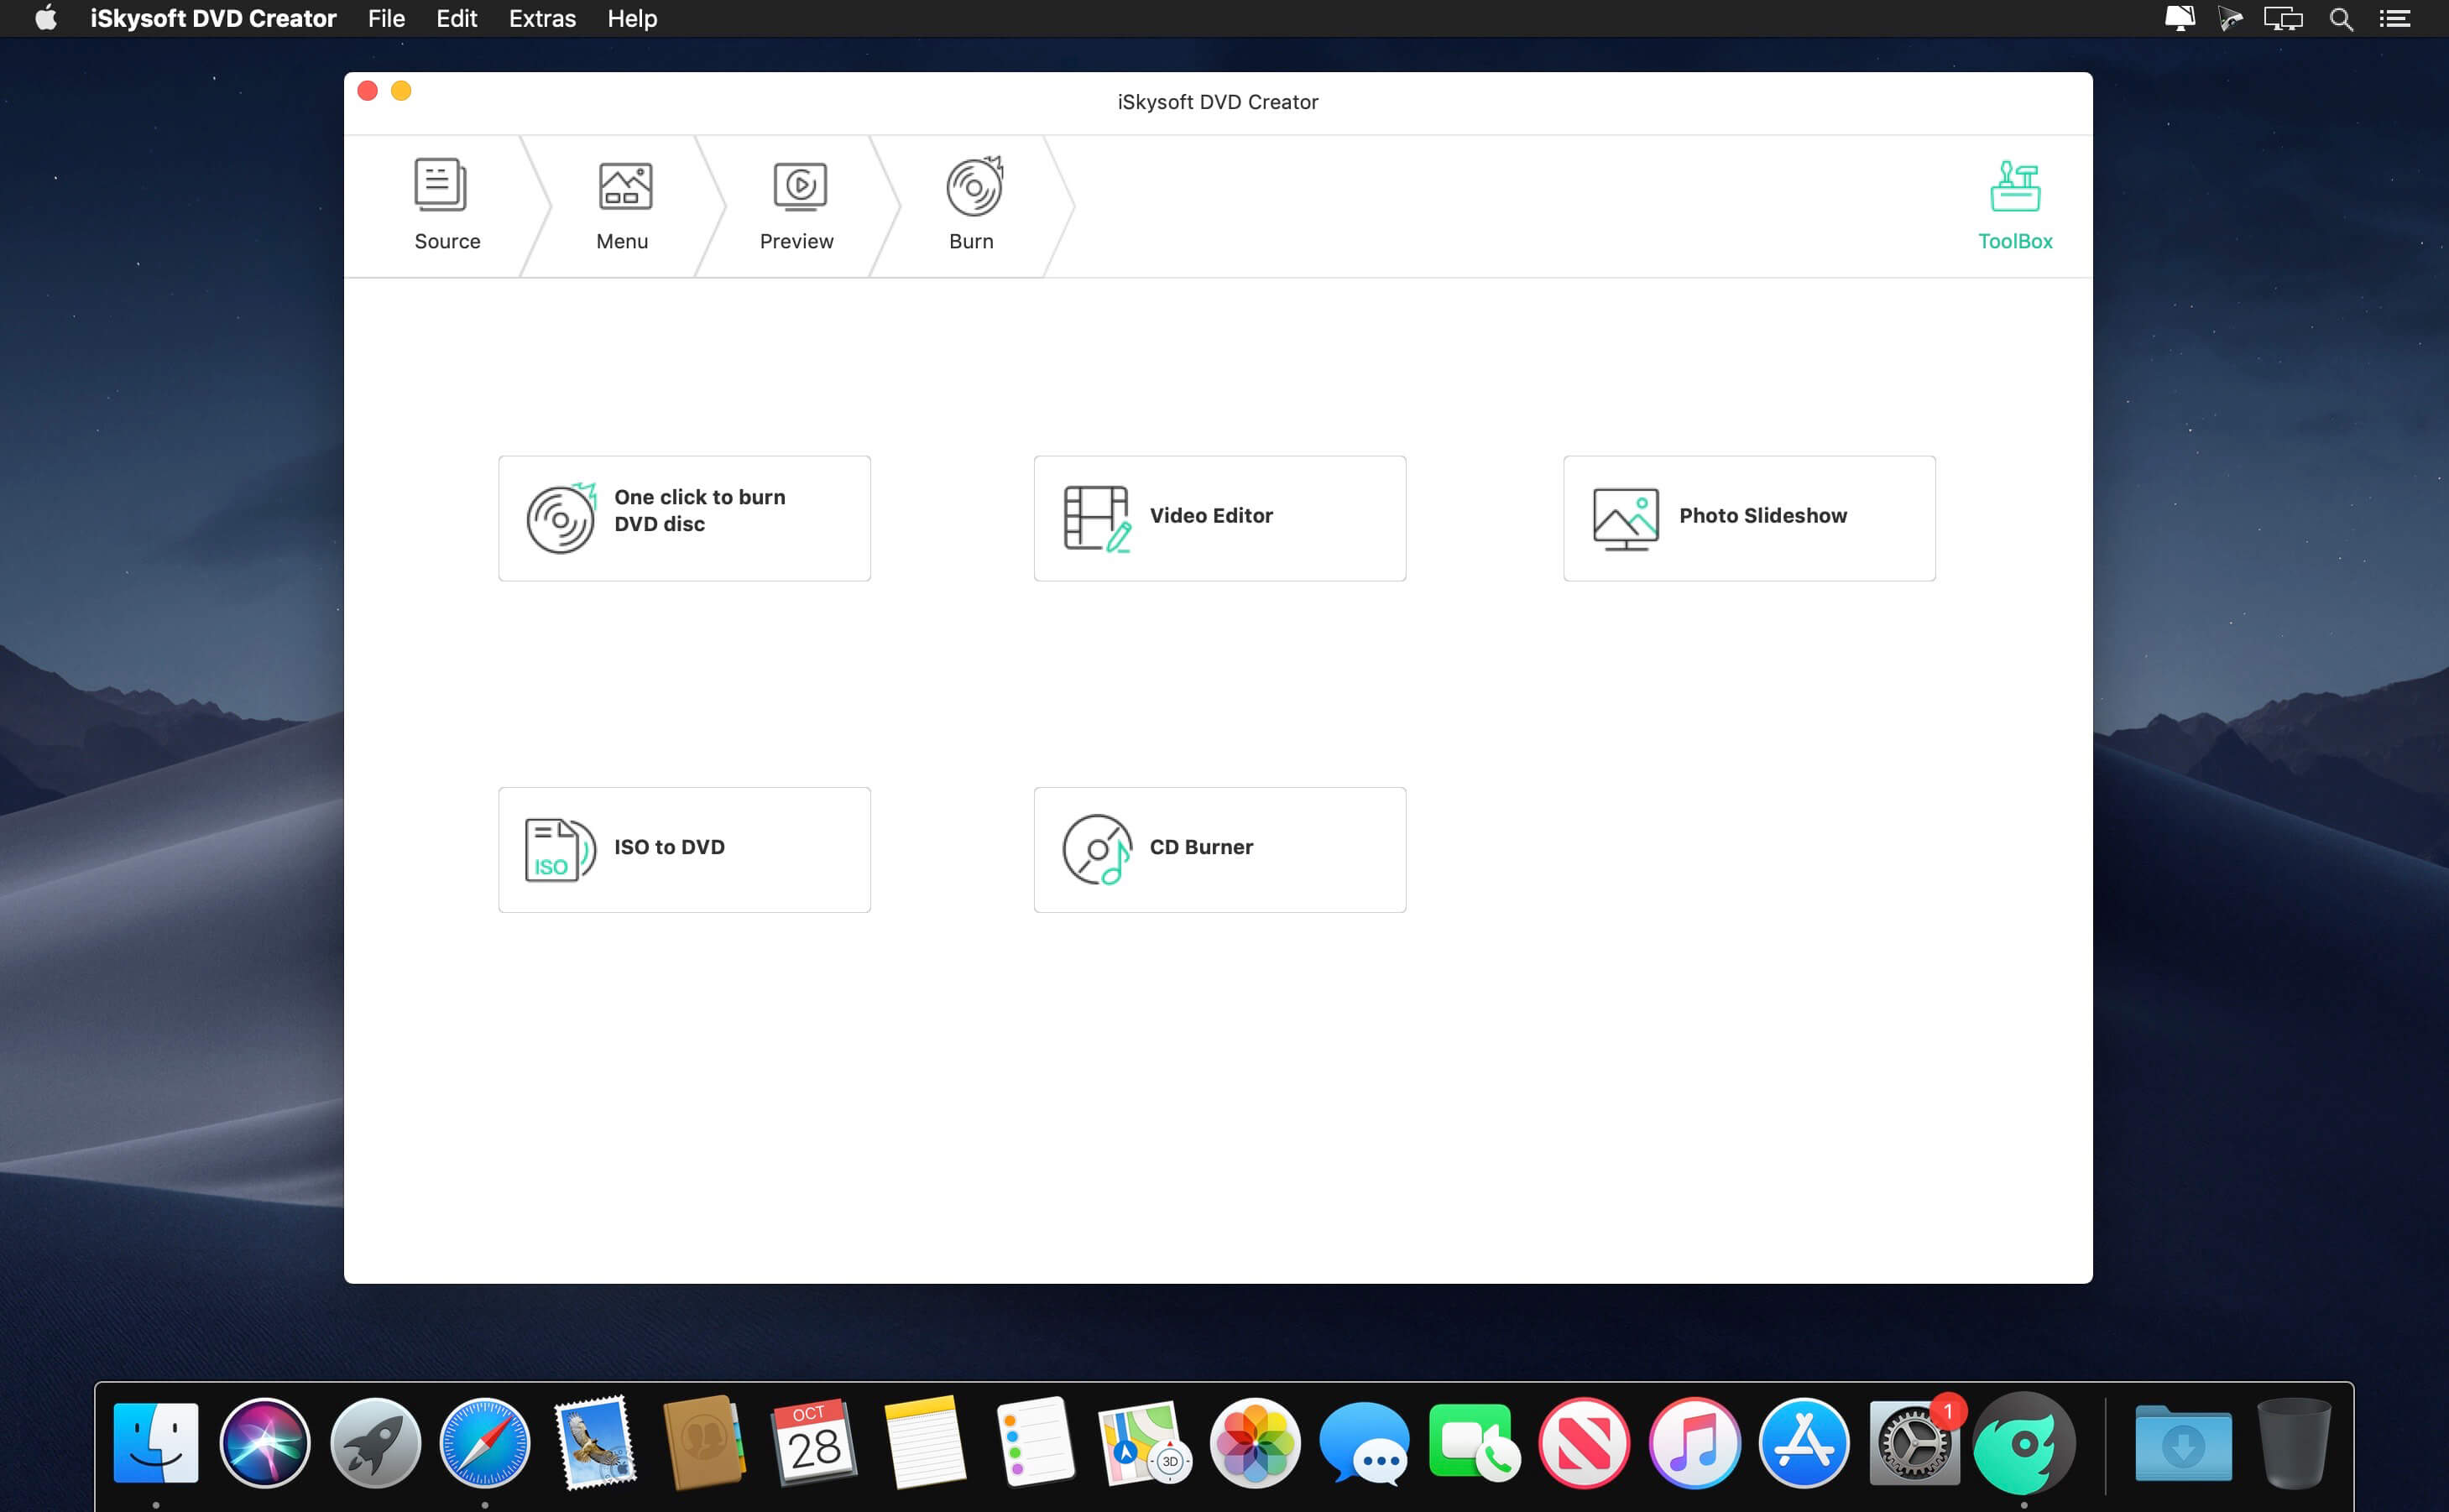Open the Photo Slideshow tool
This screenshot has width=2449, height=1512.
click(1749, 518)
